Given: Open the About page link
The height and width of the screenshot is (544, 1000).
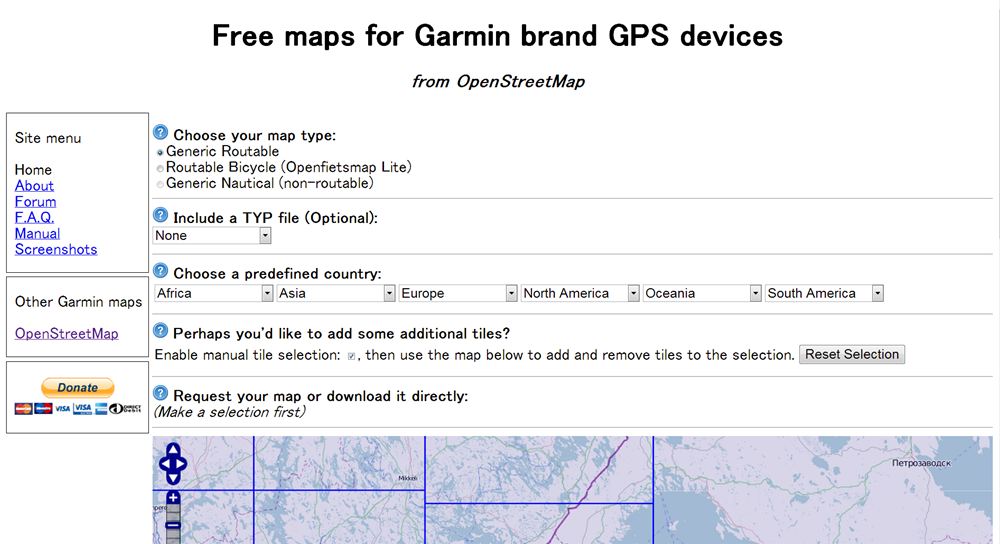Looking at the screenshot, I should click(34, 186).
